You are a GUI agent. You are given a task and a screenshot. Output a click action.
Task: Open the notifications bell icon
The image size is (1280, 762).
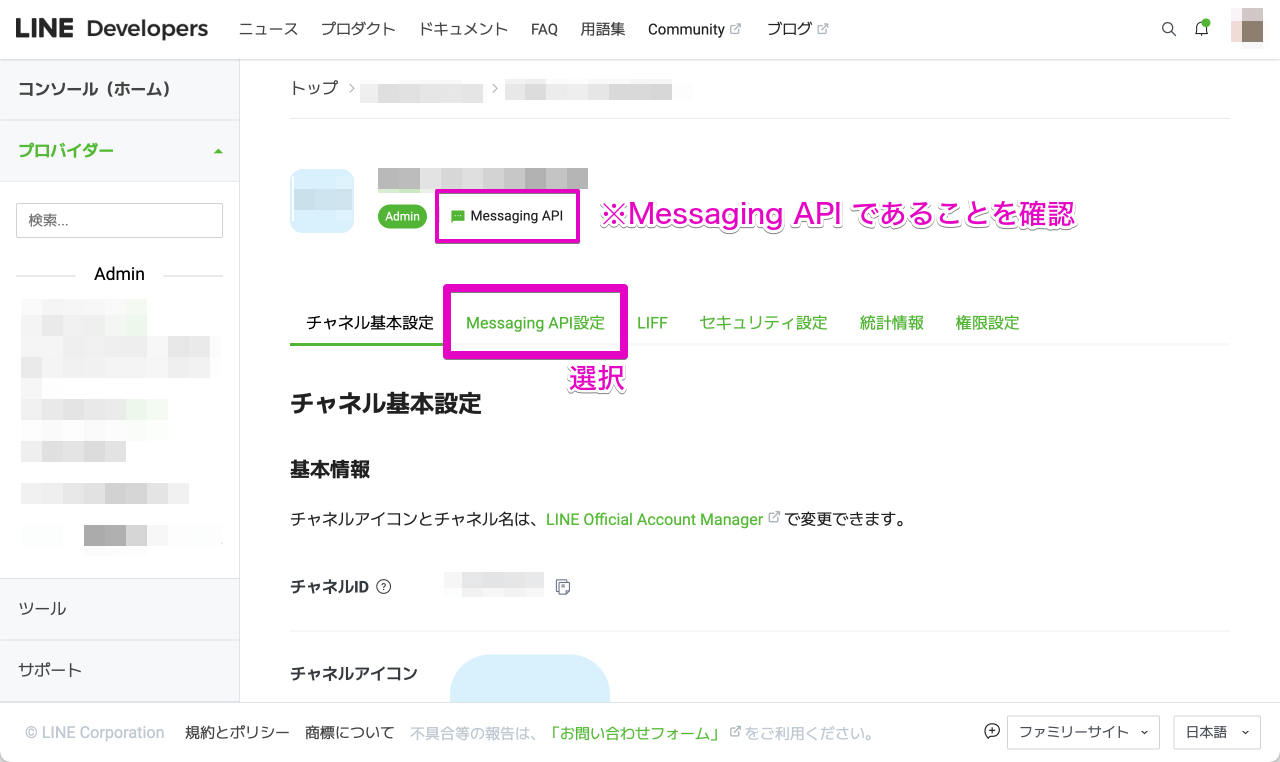coord(1202,29)
